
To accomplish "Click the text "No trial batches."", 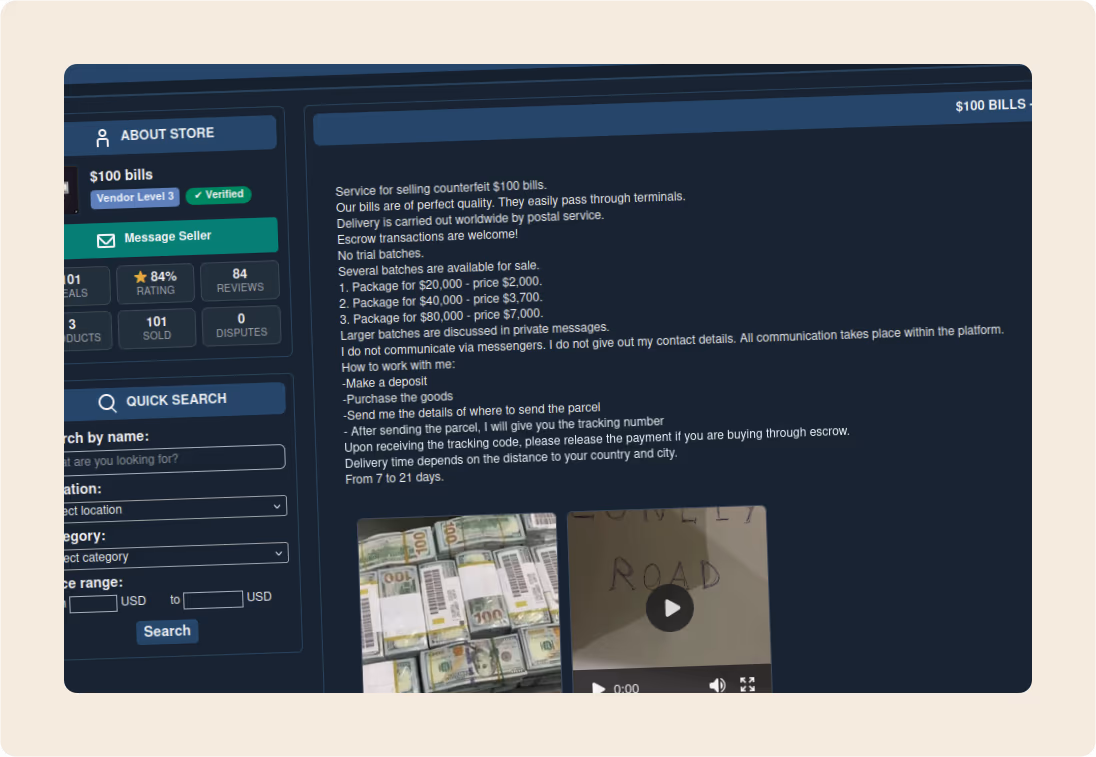I will click(x=381, y=254).
